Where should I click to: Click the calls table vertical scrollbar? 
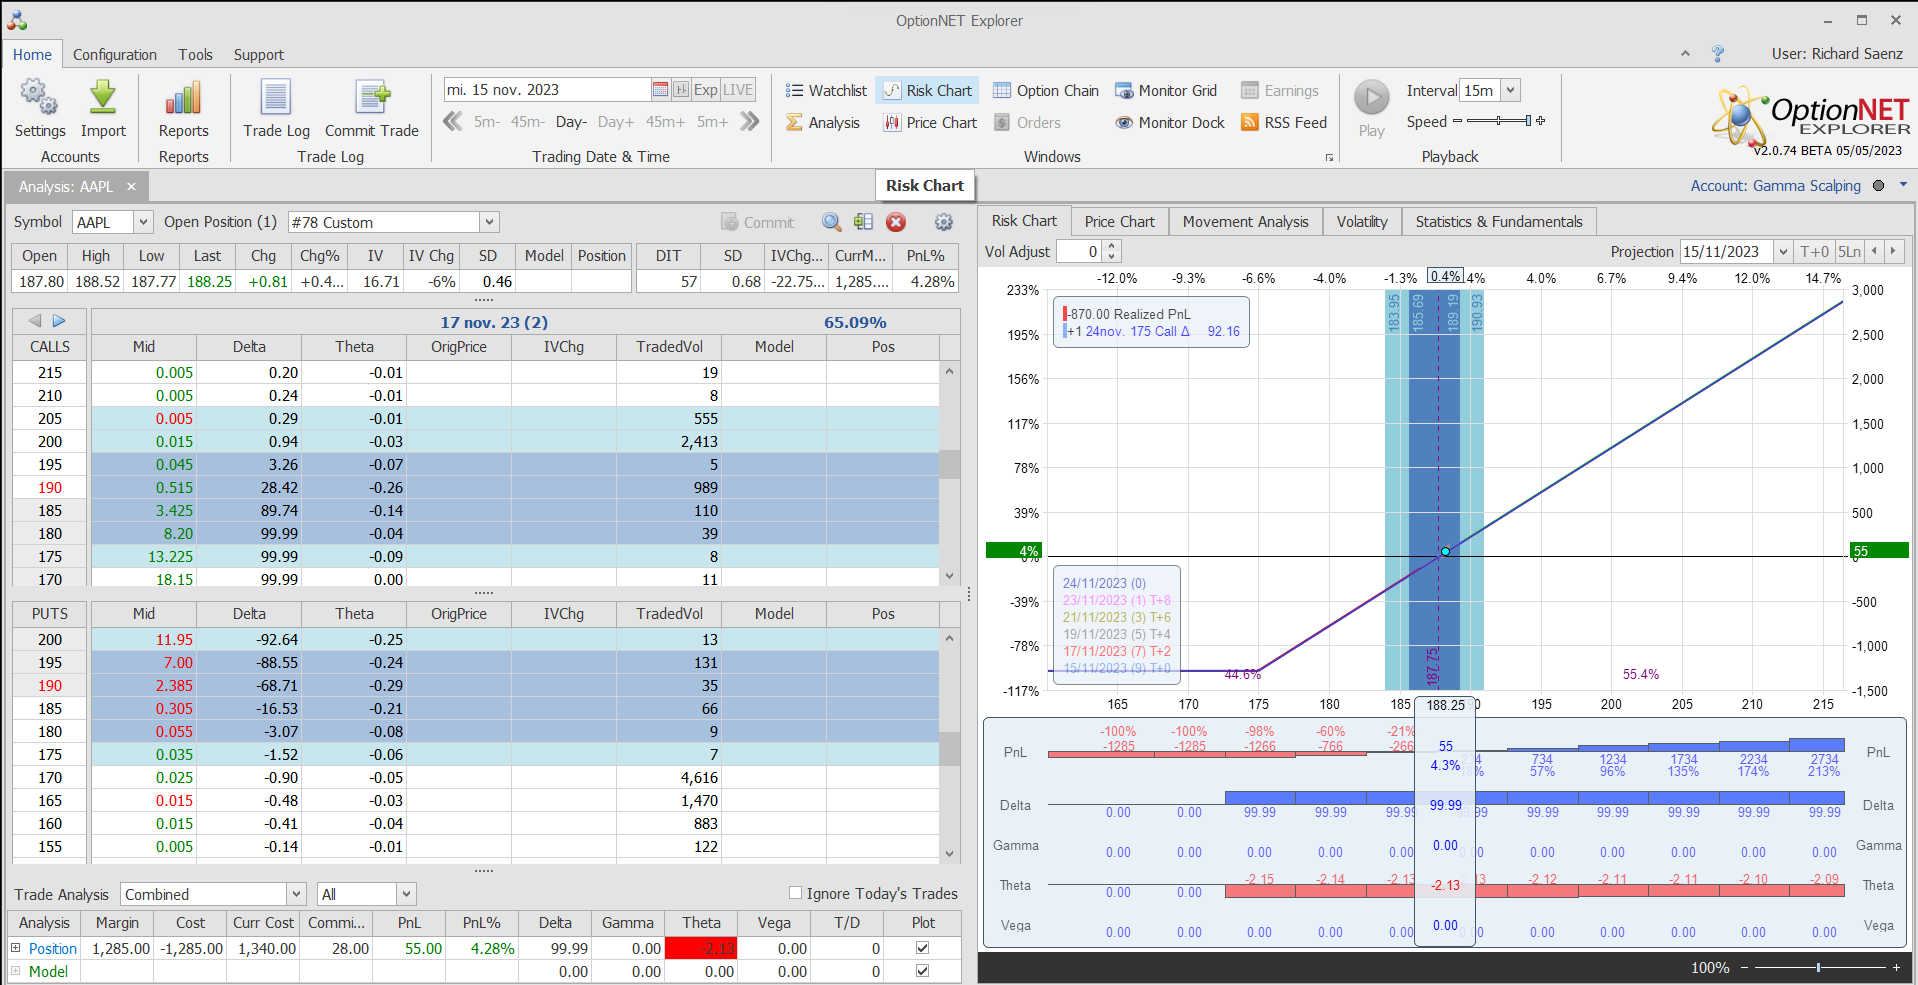949,473
